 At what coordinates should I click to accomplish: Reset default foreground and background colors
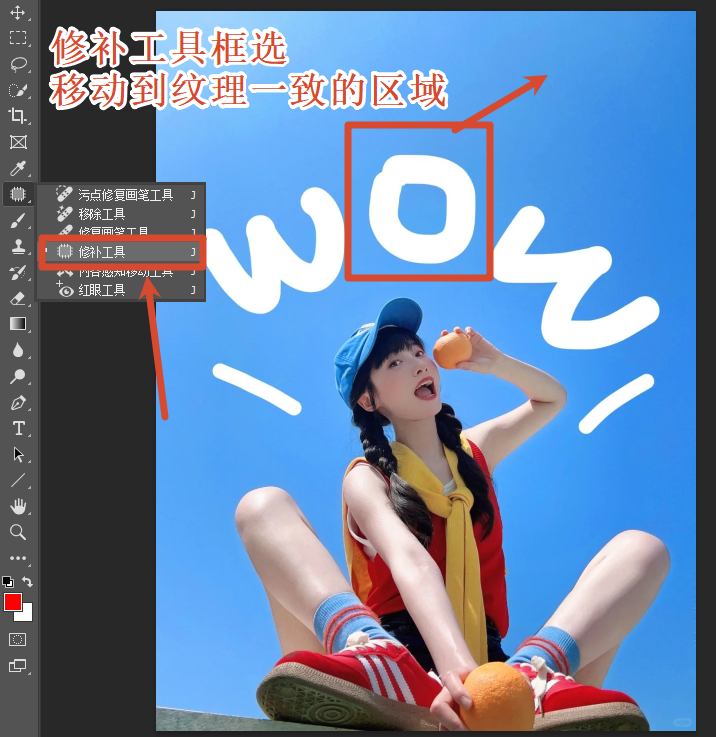click(8, 582)
